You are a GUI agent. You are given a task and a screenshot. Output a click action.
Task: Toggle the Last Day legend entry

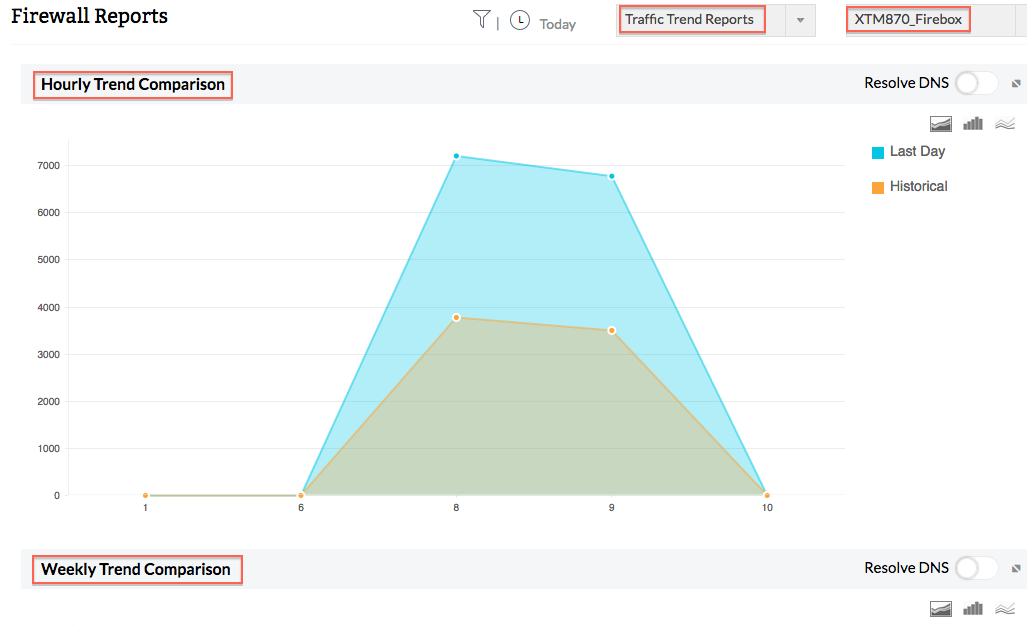pyautogui.click(x=907, y=151)
